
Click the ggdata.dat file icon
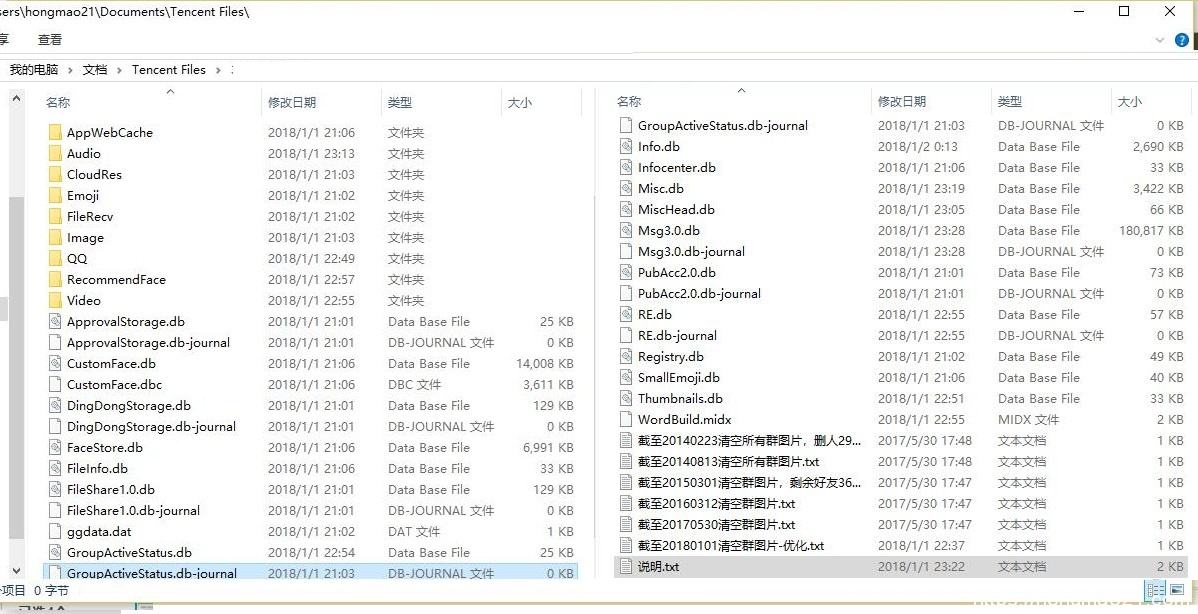tap(54, 532)
